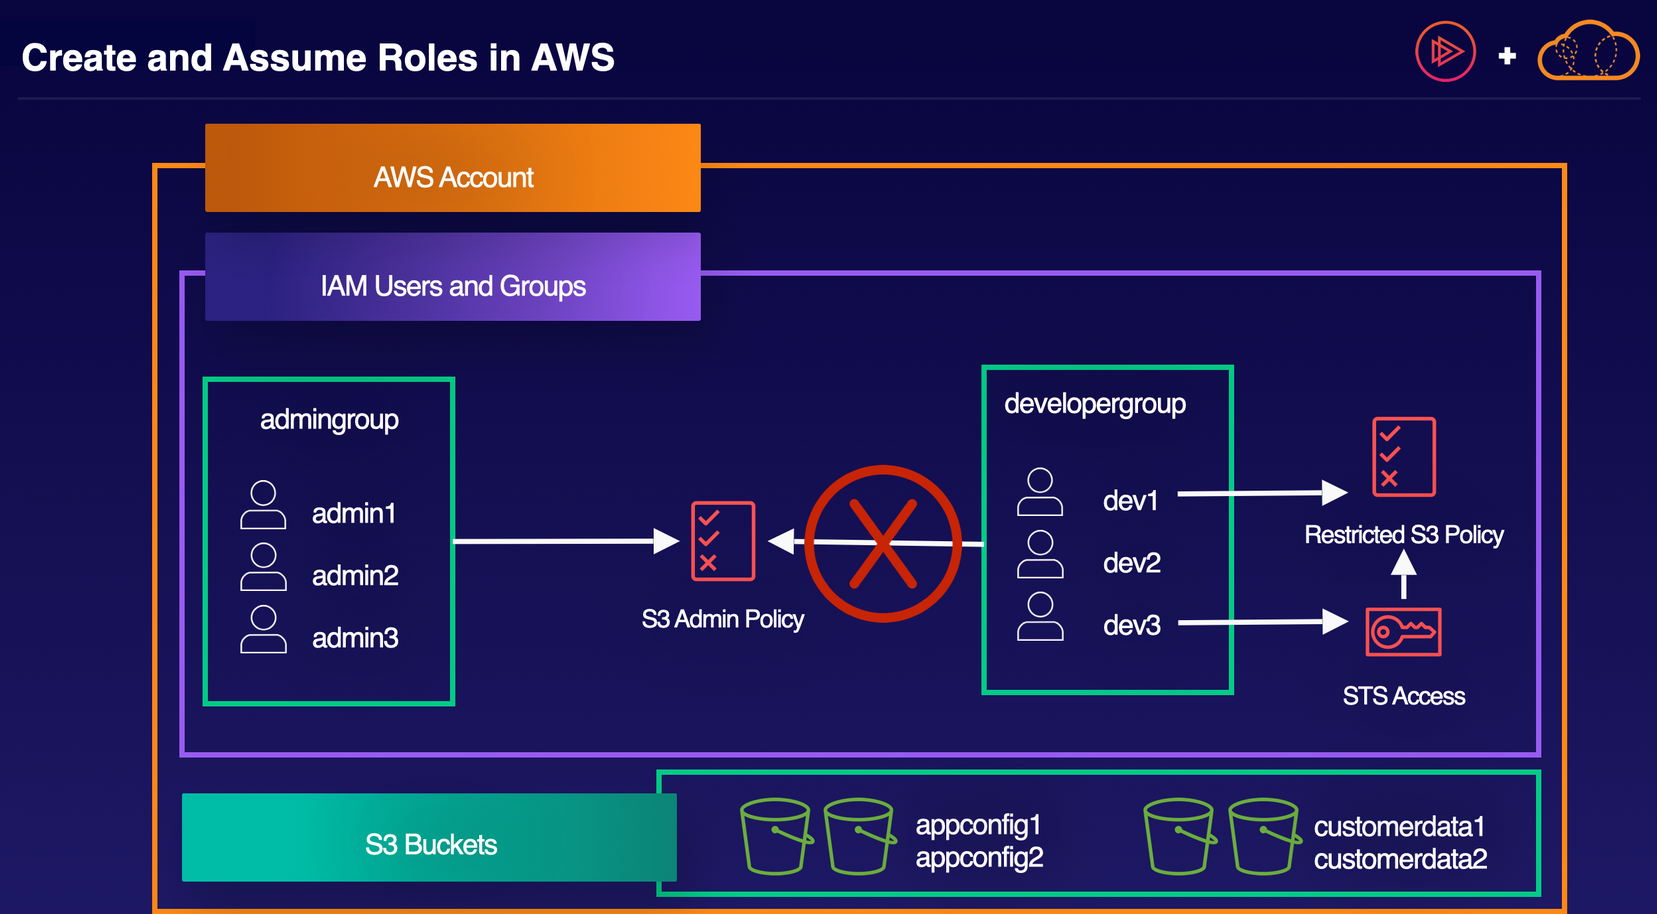Viewport: 1657px width, 914px height.
Task: Select the STS Access key icon
Action: (1402, 630)
